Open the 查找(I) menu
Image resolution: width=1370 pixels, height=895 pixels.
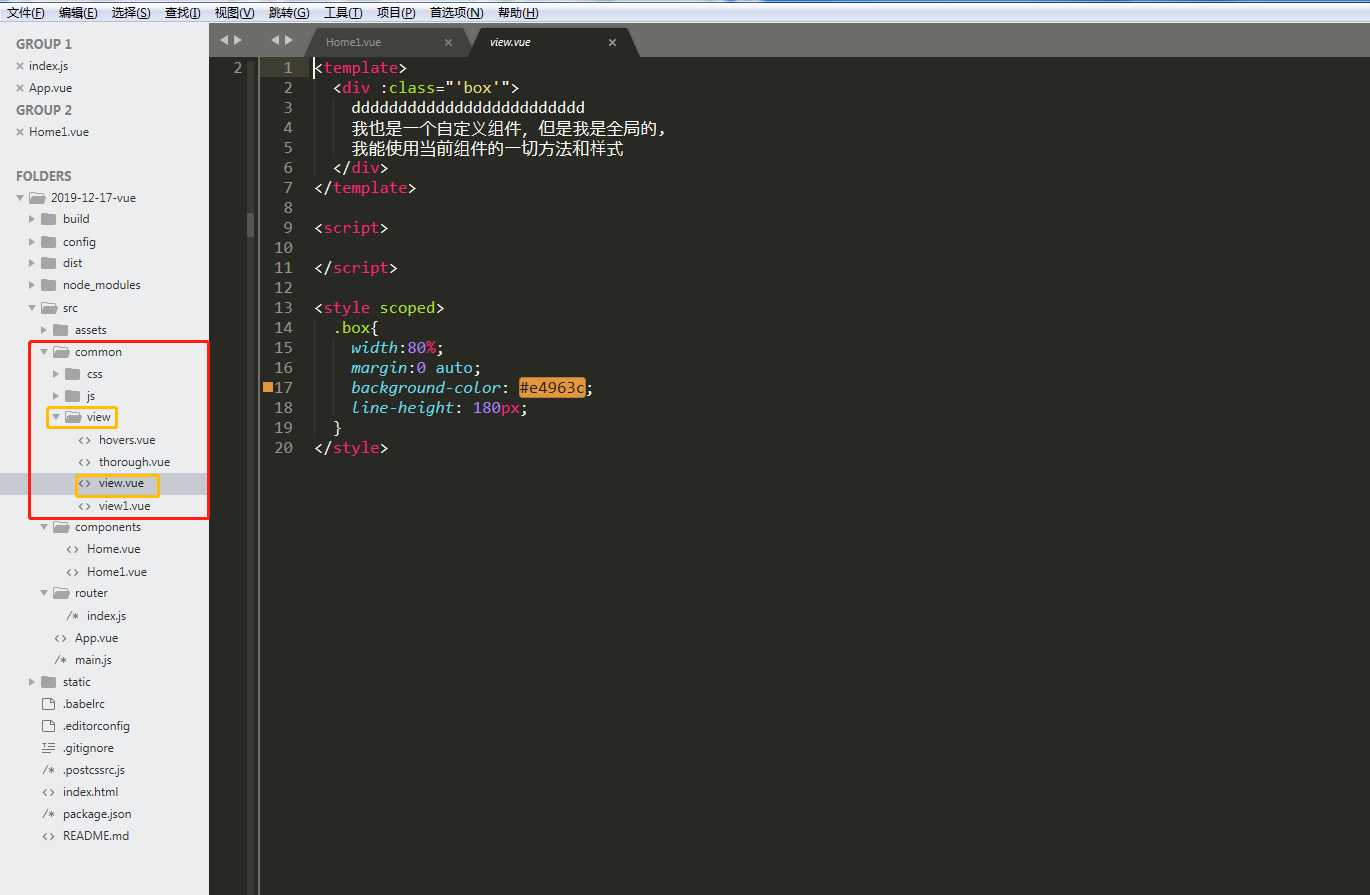click(x=183, y=12)
